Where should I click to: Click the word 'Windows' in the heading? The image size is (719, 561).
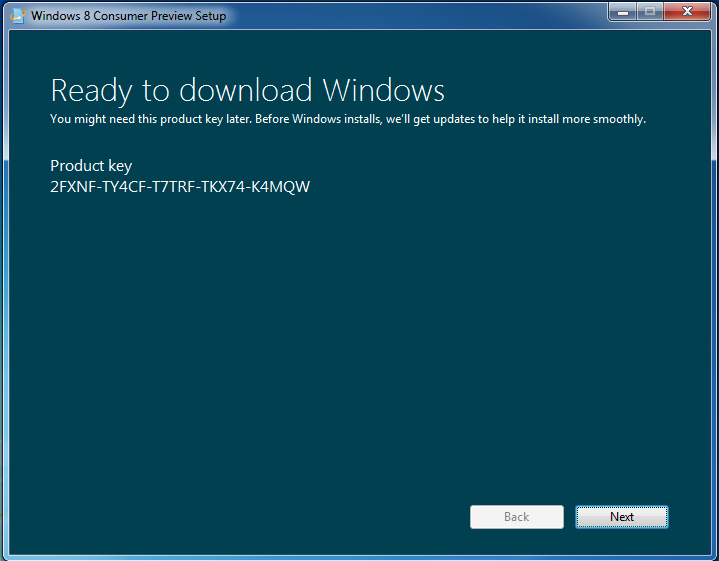point(384,90)
